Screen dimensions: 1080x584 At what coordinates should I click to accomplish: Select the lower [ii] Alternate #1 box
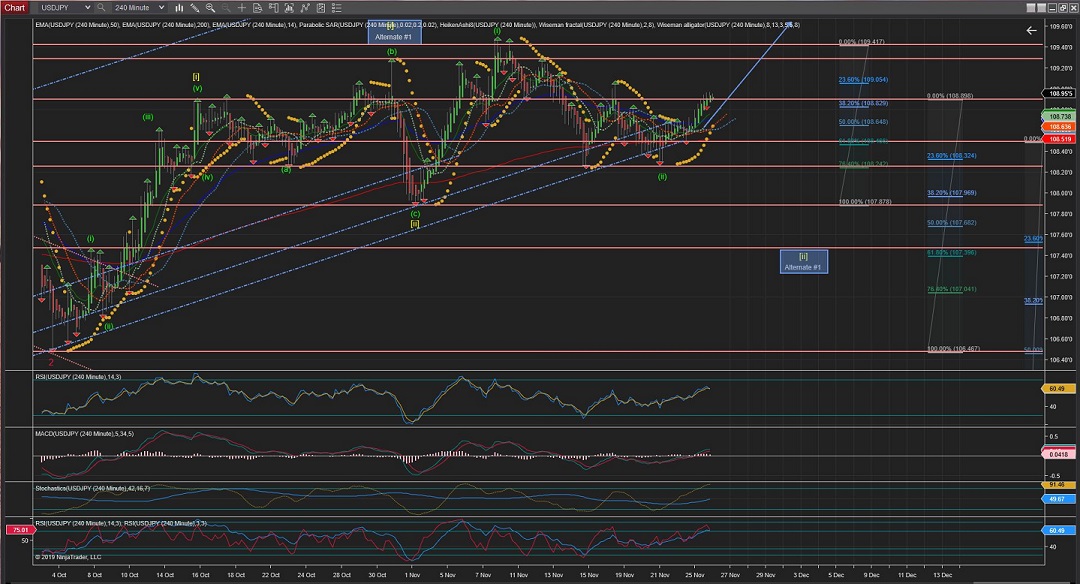click(803, 261)
